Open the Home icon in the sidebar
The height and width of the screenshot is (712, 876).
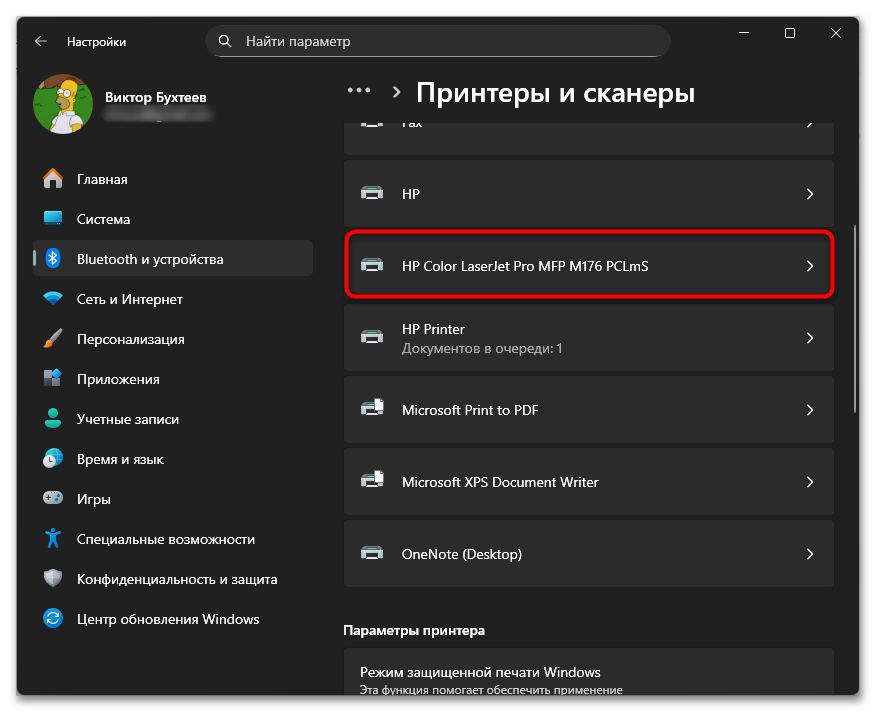(x=53, y=179)
